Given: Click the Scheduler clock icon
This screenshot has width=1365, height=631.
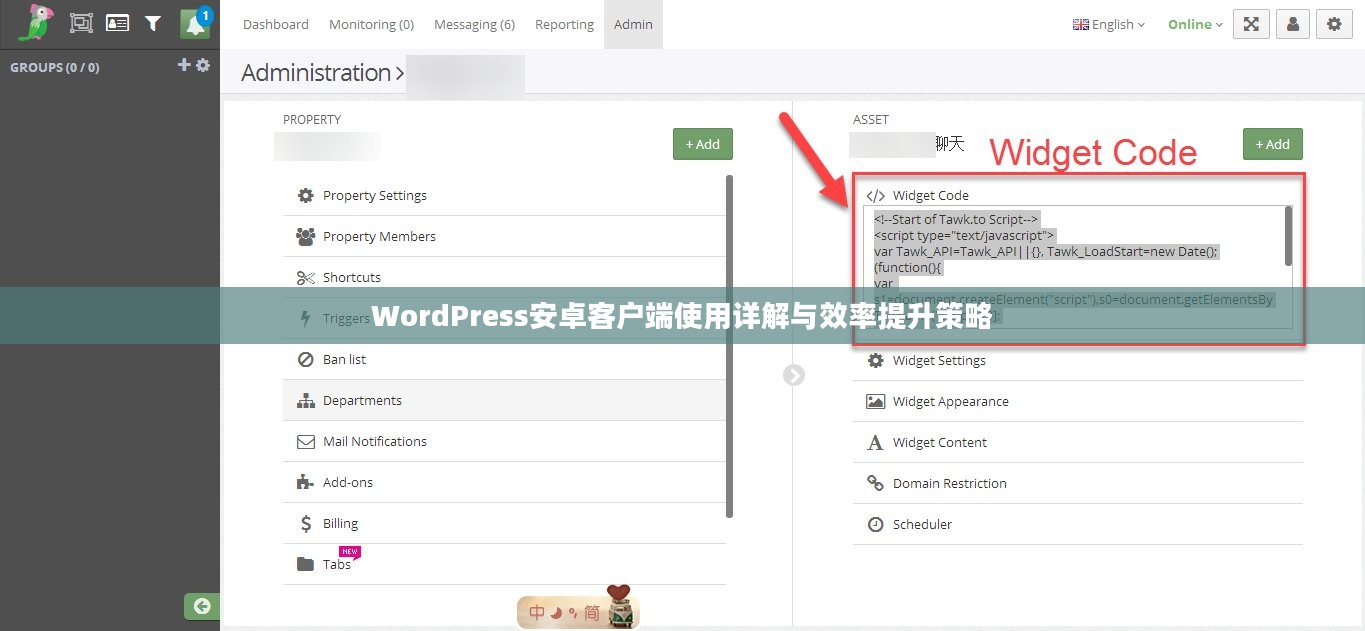Looking at the screenshot, I should click(876, 524).
